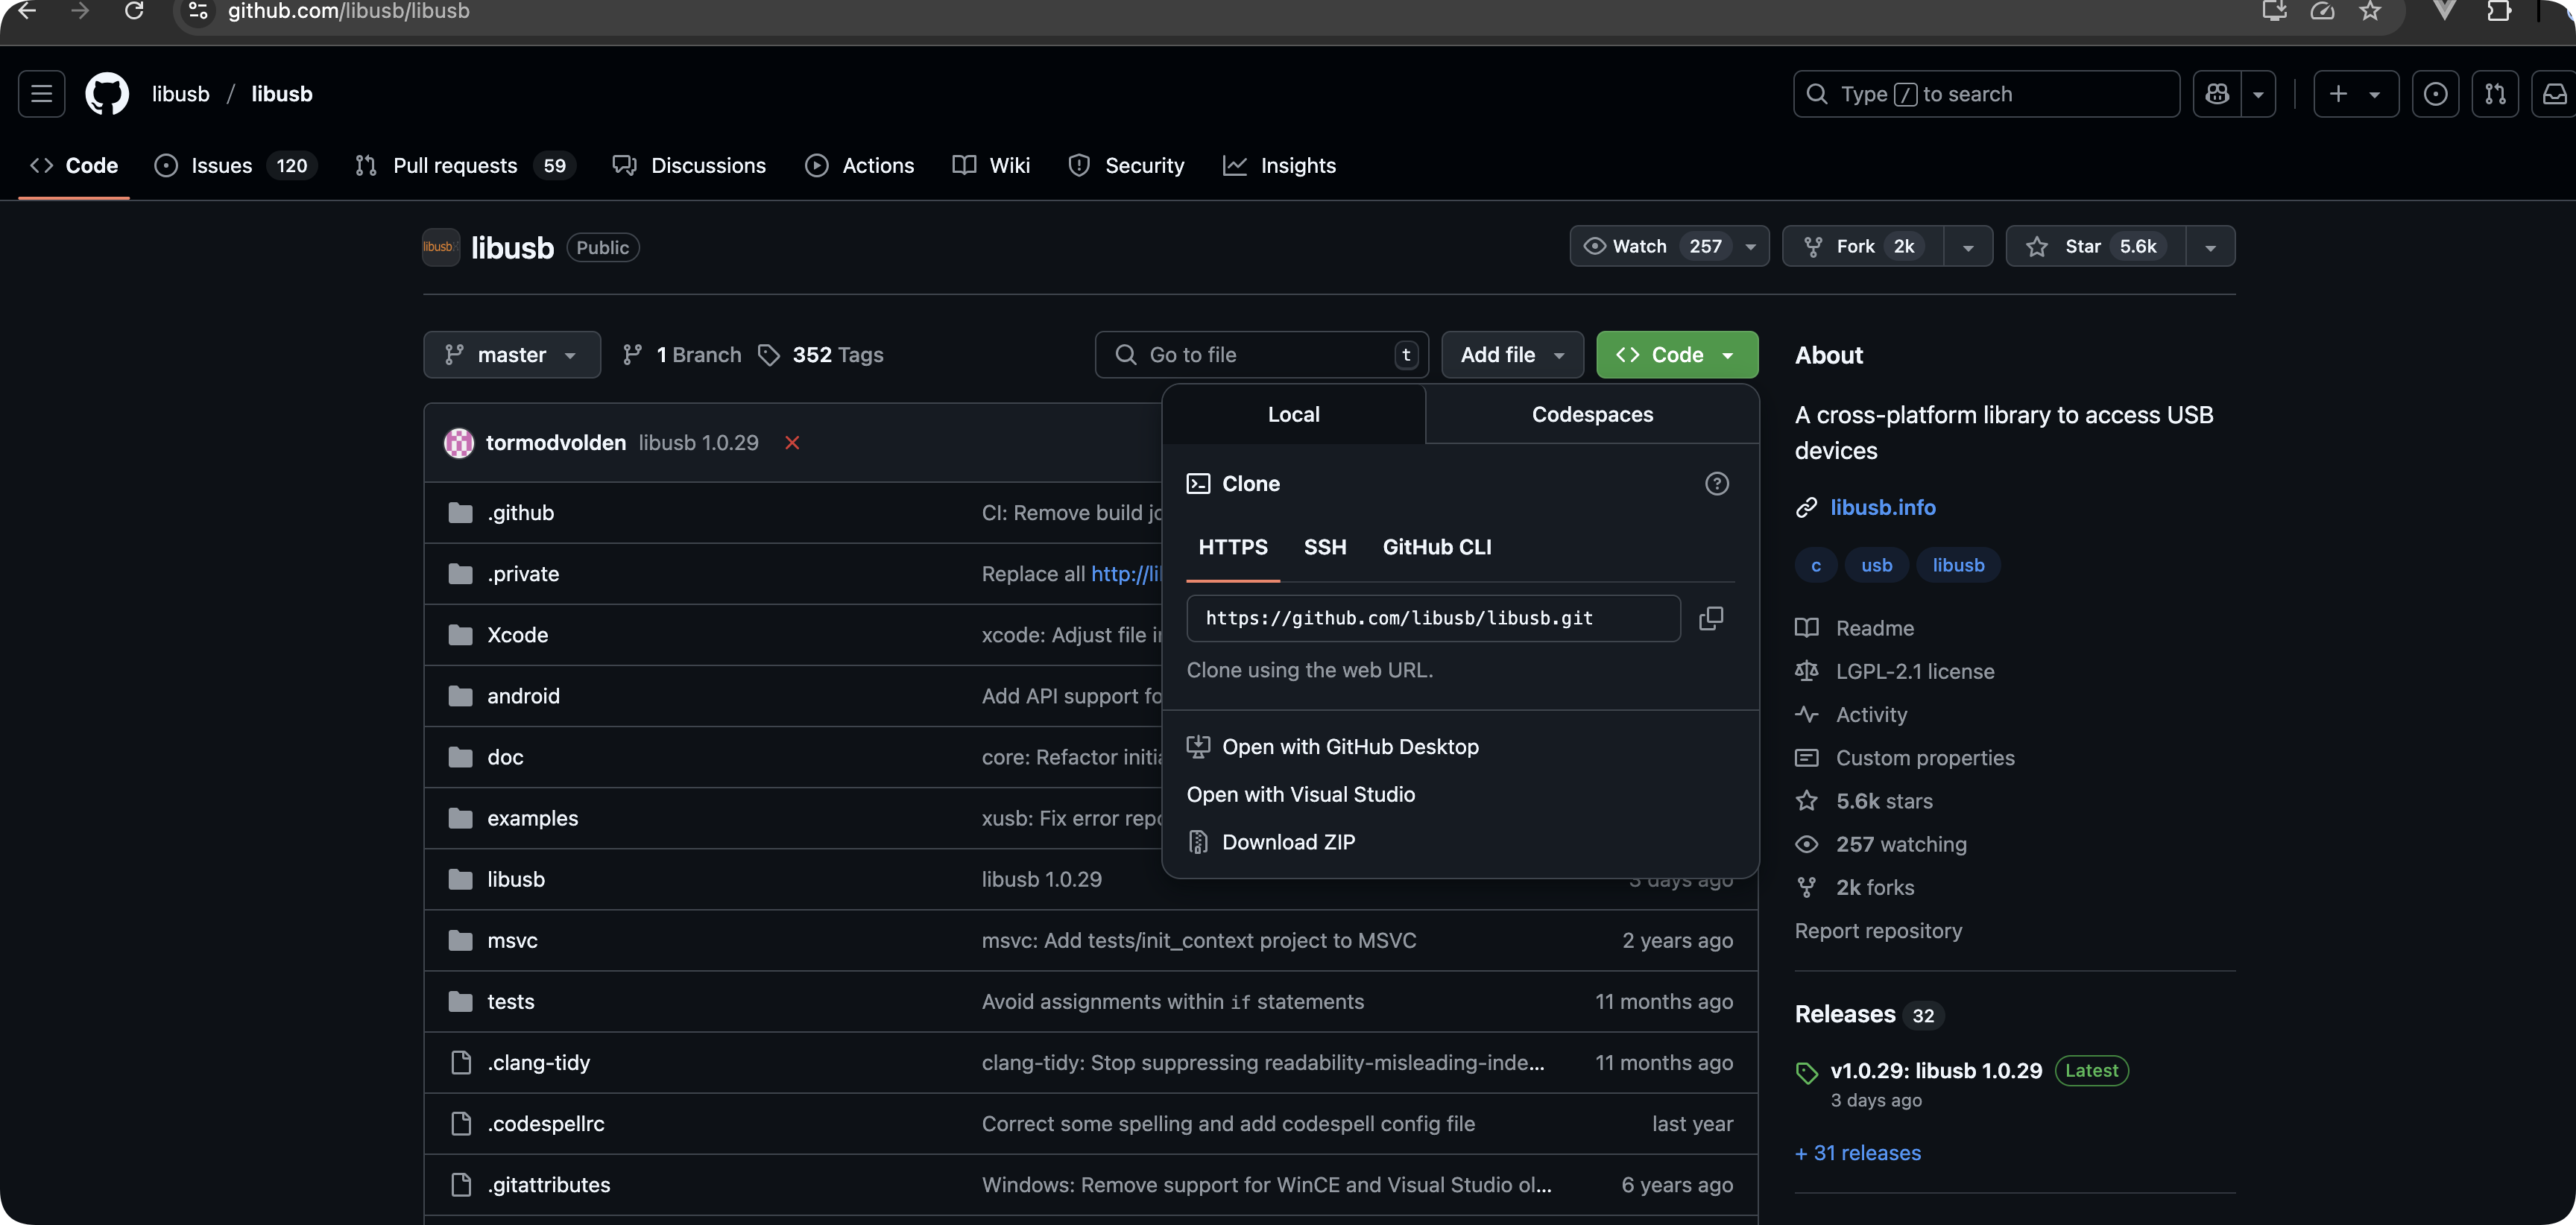The width and height of the screenshot is (2576, 1225).
Task: Go to the Discussions tab
Action: point(689,166)
